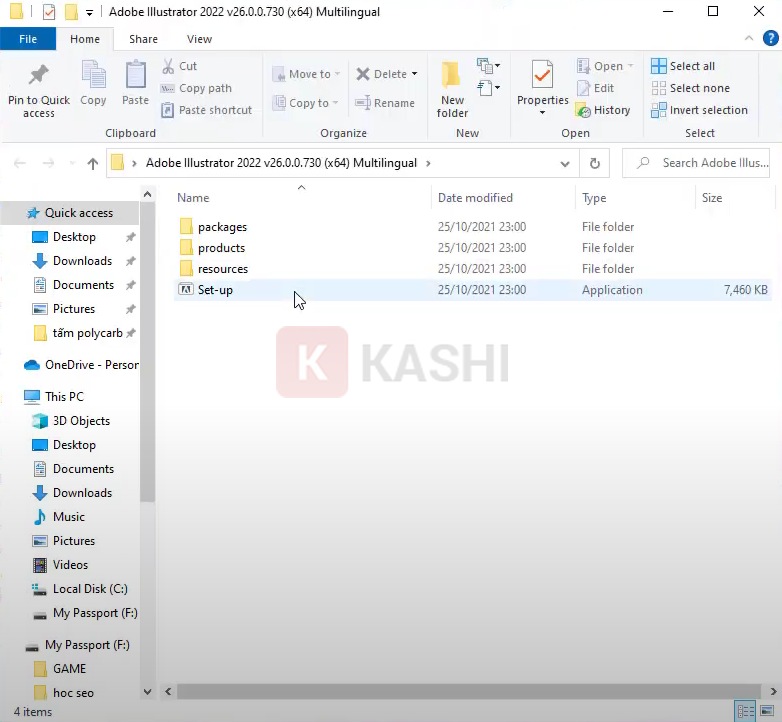
Task: Open Music folder under This PC
Action: 68,517
